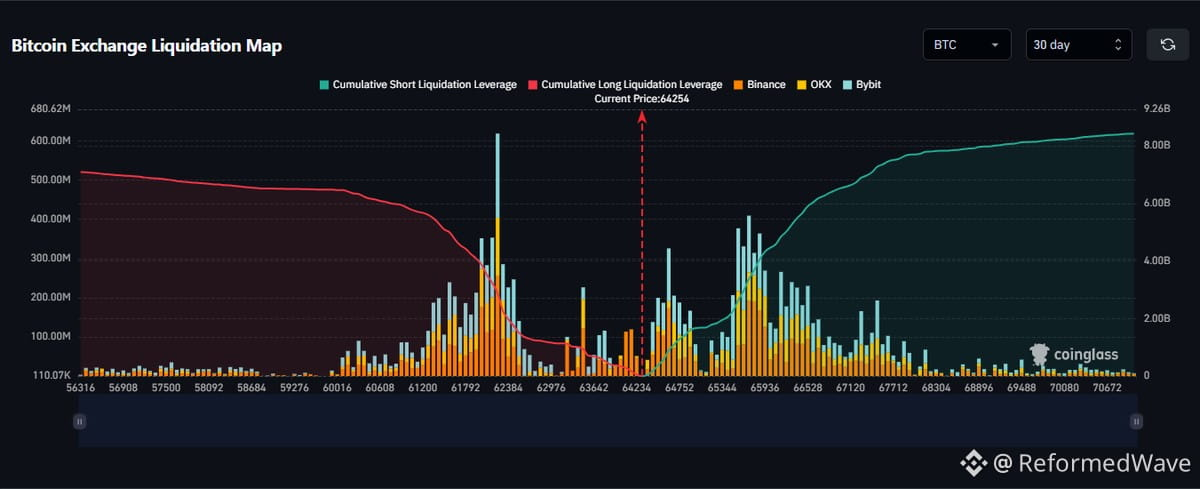This screenshot has height=489, width=1200.
Task: Toggle the Bybit legend series
Action: point(862,85)
